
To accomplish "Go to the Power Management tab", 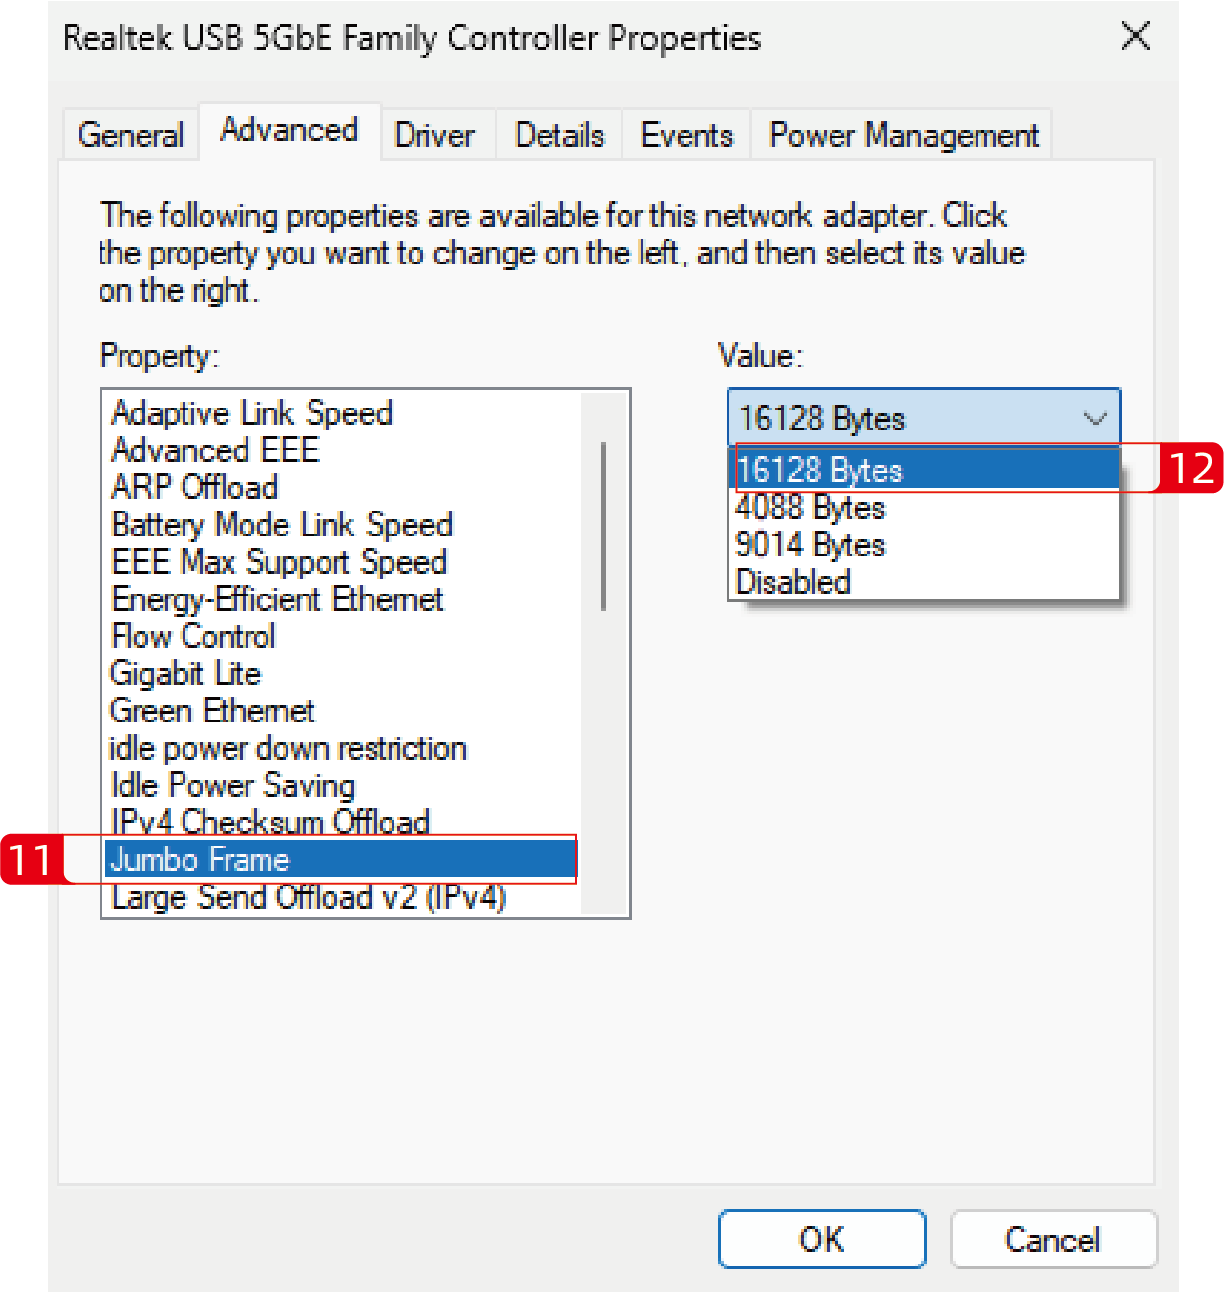I will pyautogui.click(x=903, y=135).
